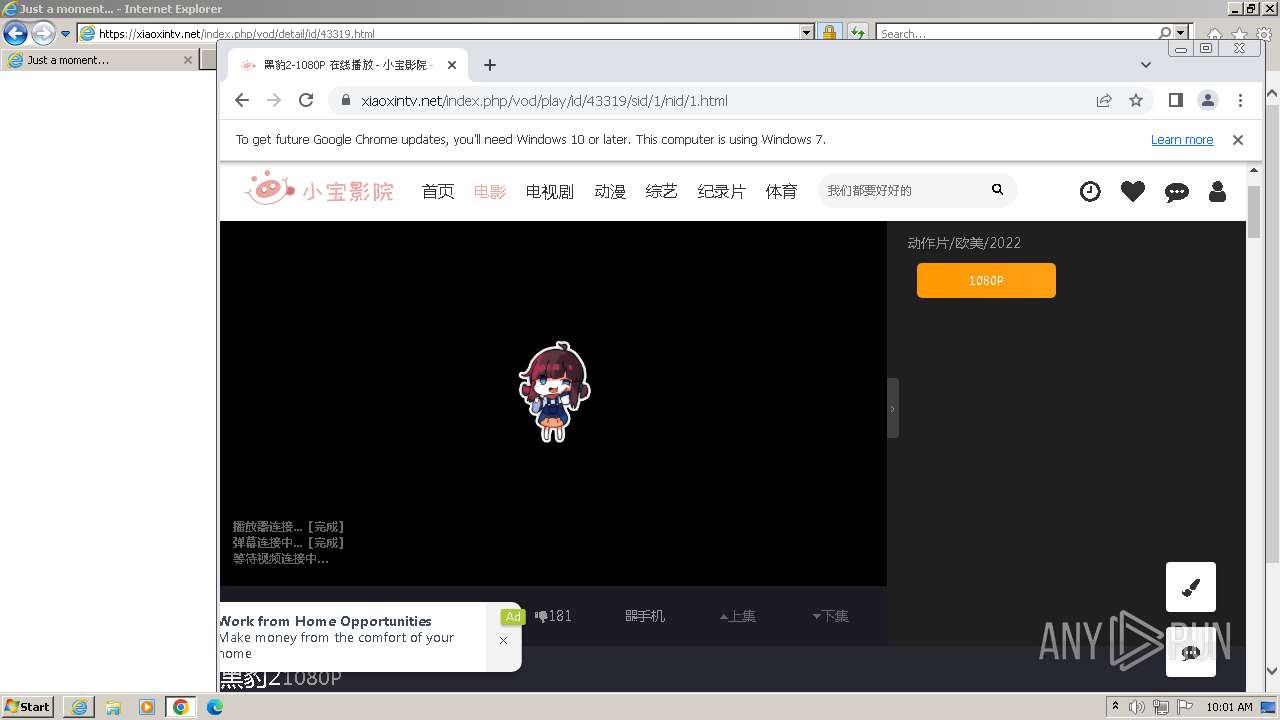
Task: Click Internet Explorer forward button
Action: [x=43, y=33]
